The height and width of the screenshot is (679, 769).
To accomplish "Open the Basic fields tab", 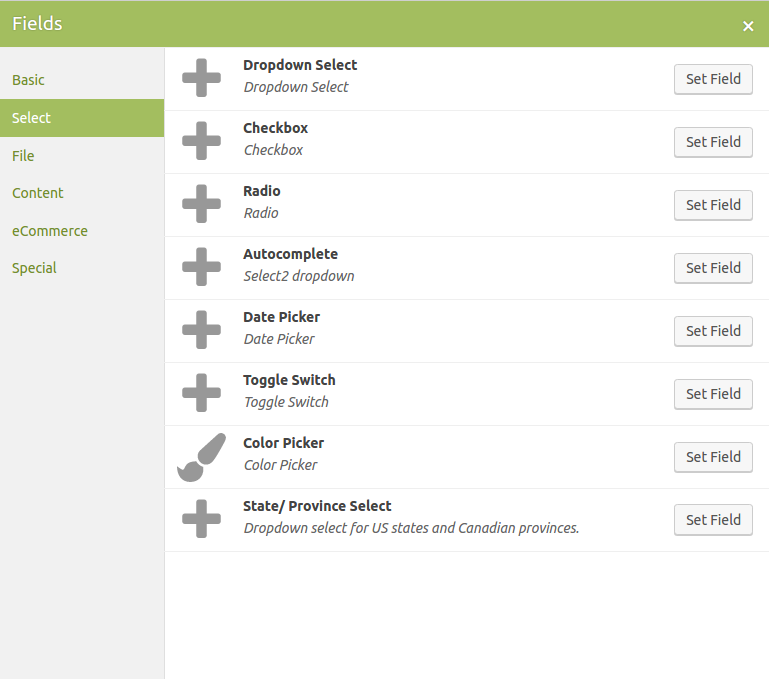I will click(x=29, y=80).
